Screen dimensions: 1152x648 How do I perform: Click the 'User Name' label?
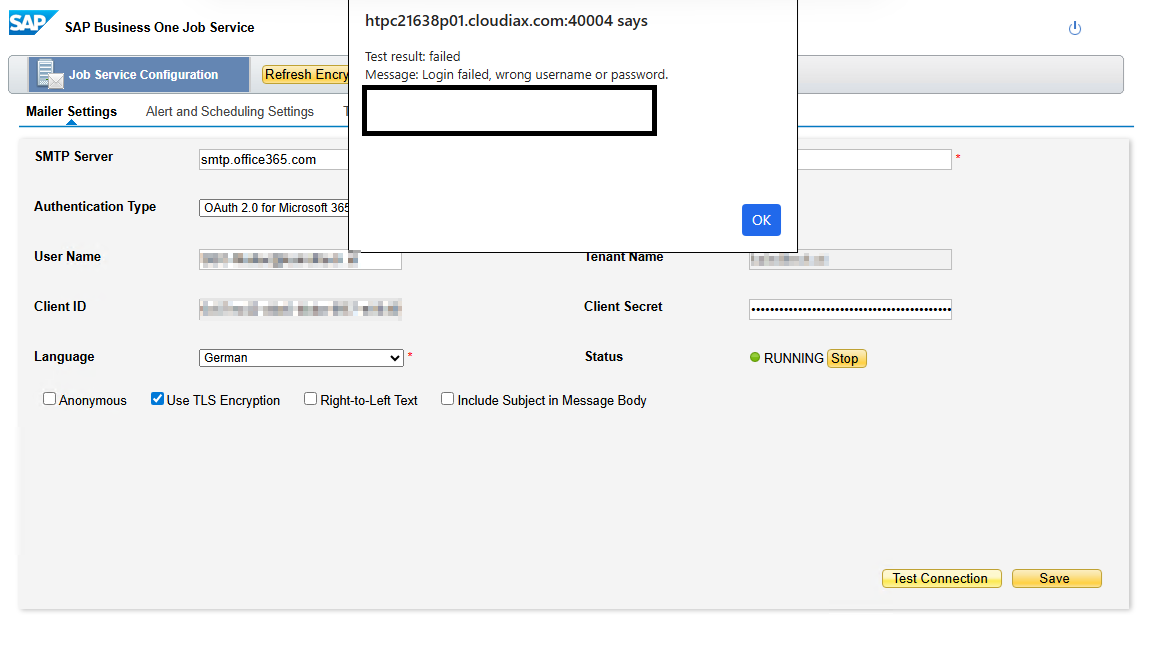pos(68,256)
